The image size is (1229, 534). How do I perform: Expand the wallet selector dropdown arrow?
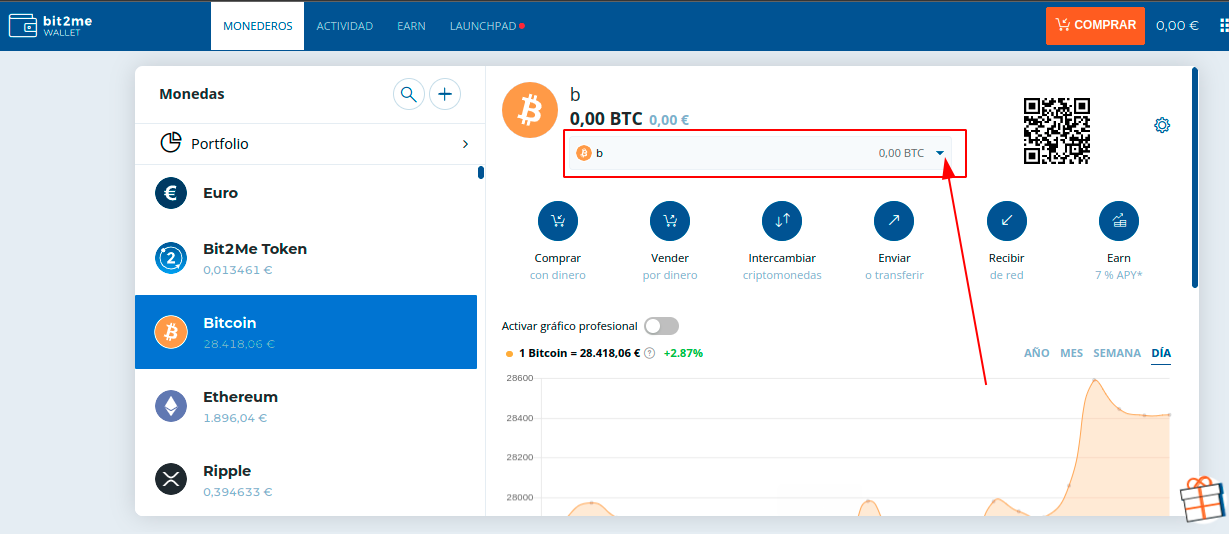tap(941, 153)
